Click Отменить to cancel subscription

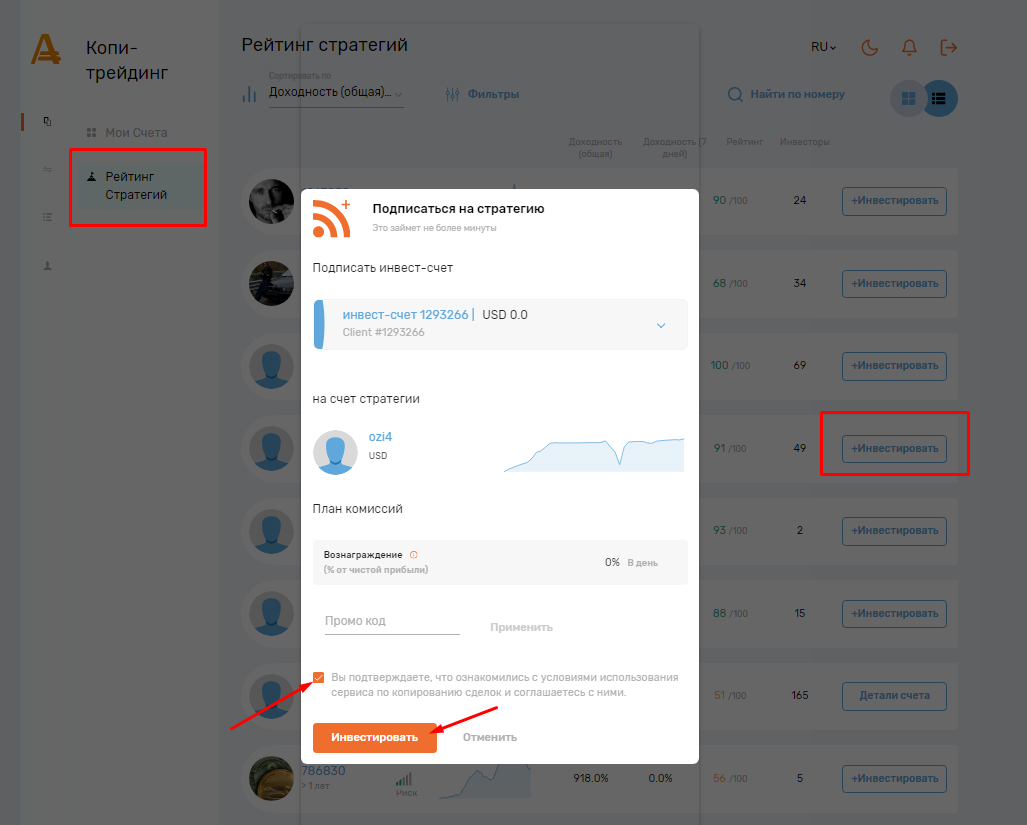(489, 737)
